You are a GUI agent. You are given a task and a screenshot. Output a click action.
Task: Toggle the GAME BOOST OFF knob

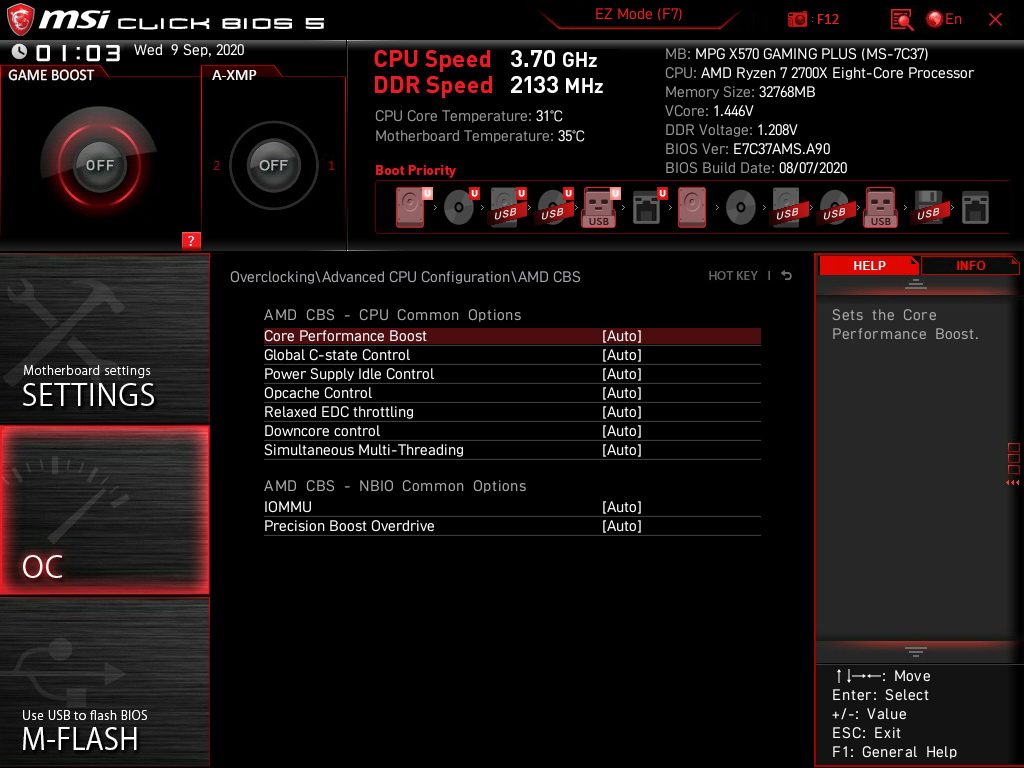click(x=99, y=165)
